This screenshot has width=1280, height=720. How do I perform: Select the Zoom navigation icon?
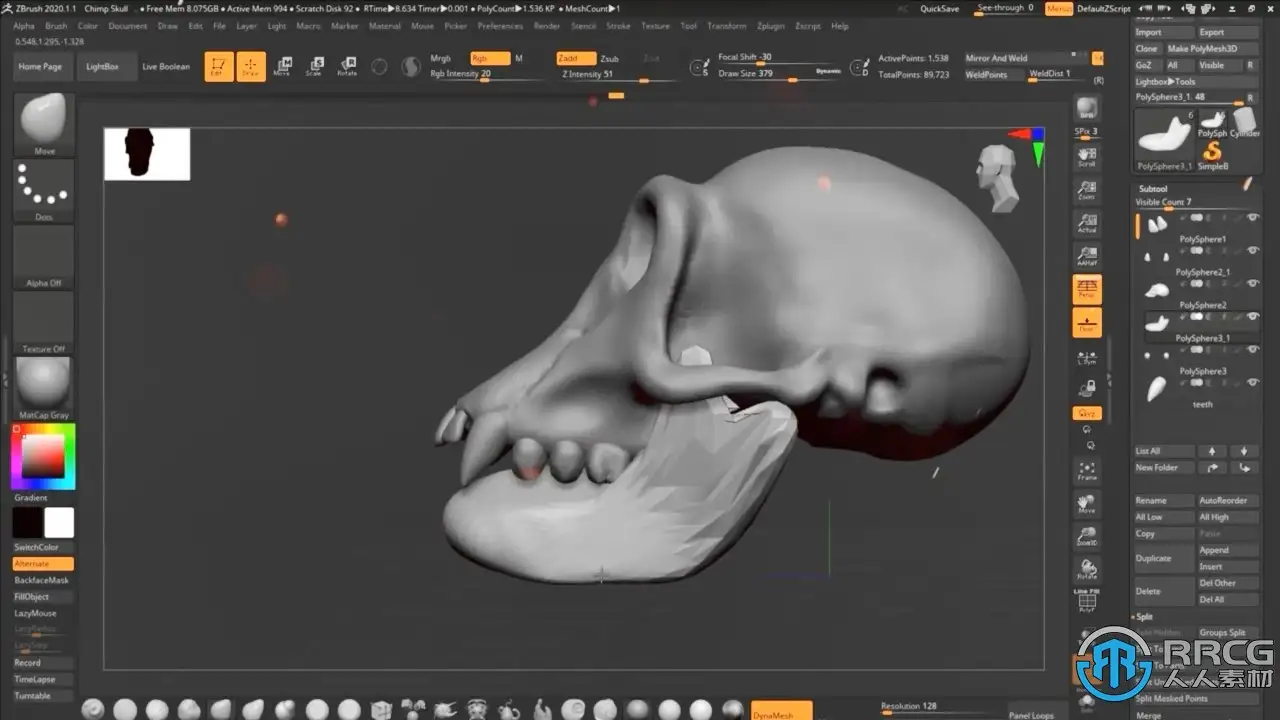click(x=1087, y=190)
